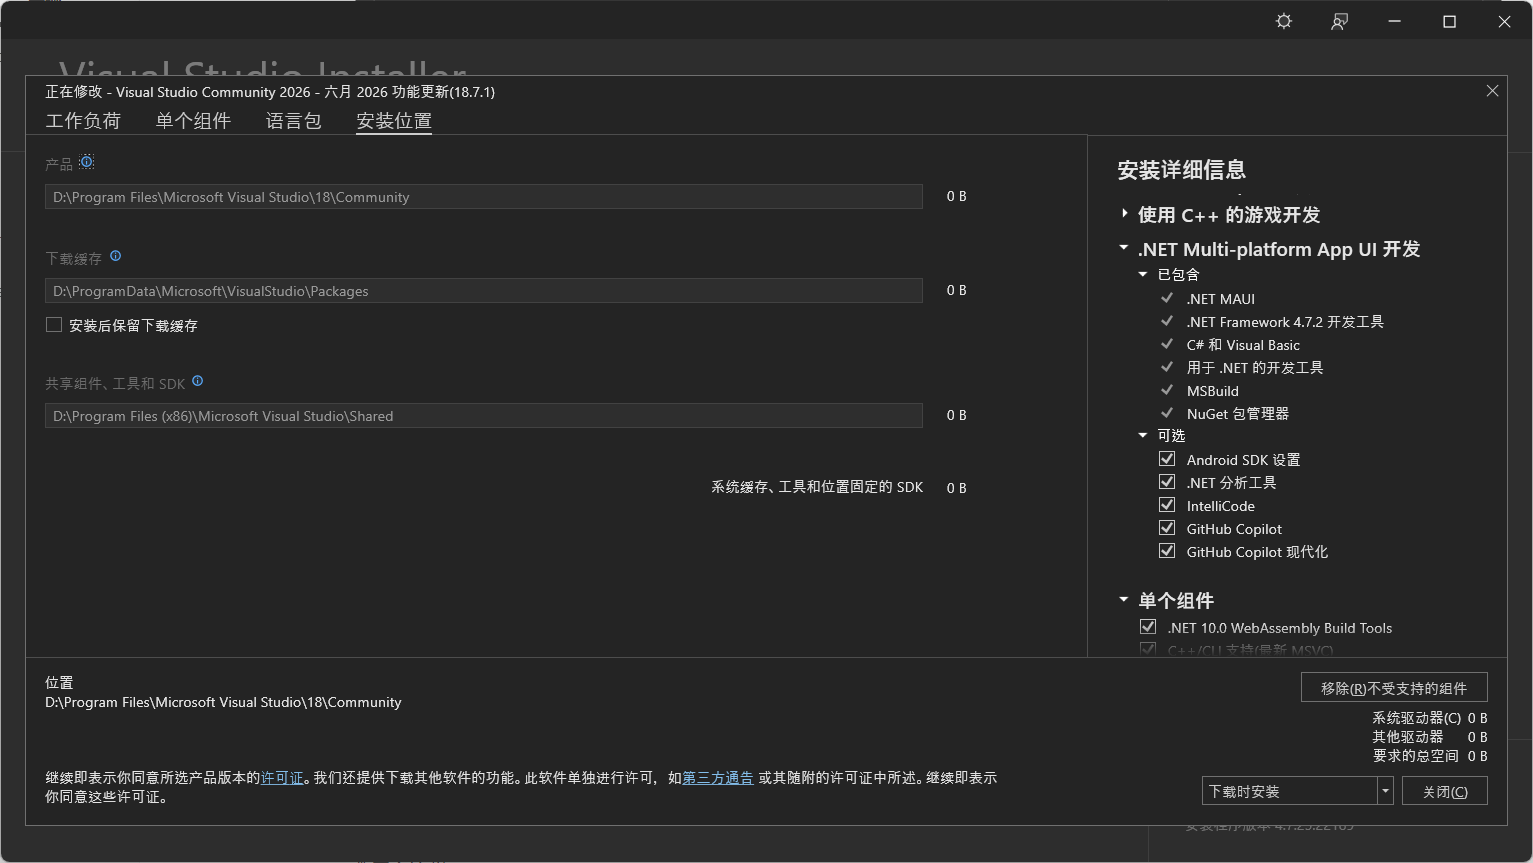Image resolution: width=1533 pixels, height=863 pixels.
Task: Click 移除(R)不受支持的组件 button
Action: (x=1394, y=688)
